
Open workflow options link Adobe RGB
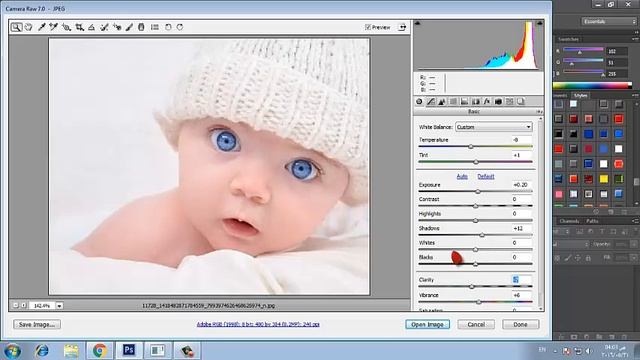[258, 324]
